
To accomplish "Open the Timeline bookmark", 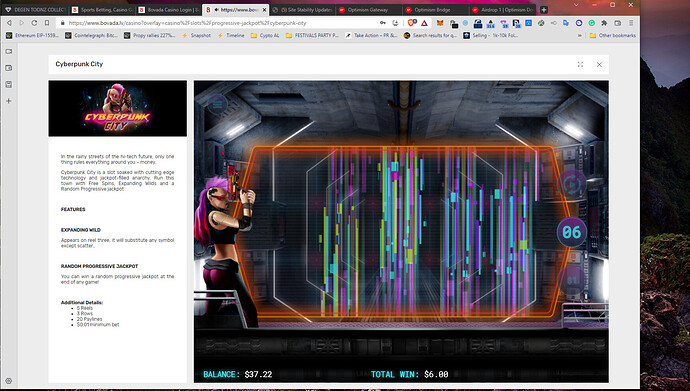I will pyautogui.click(x=231, y=35).
